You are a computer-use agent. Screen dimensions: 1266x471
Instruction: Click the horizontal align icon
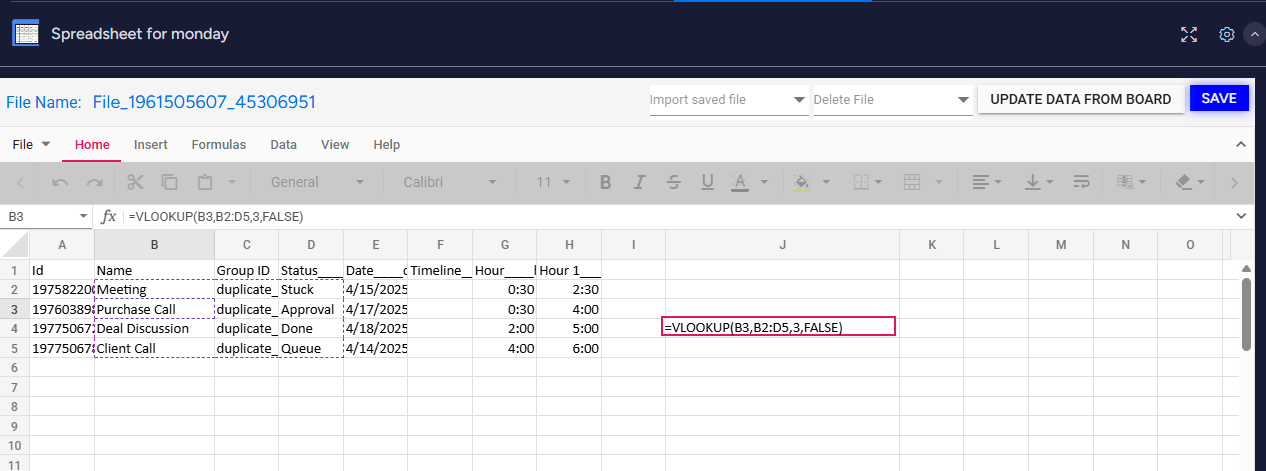coord(980,182)
